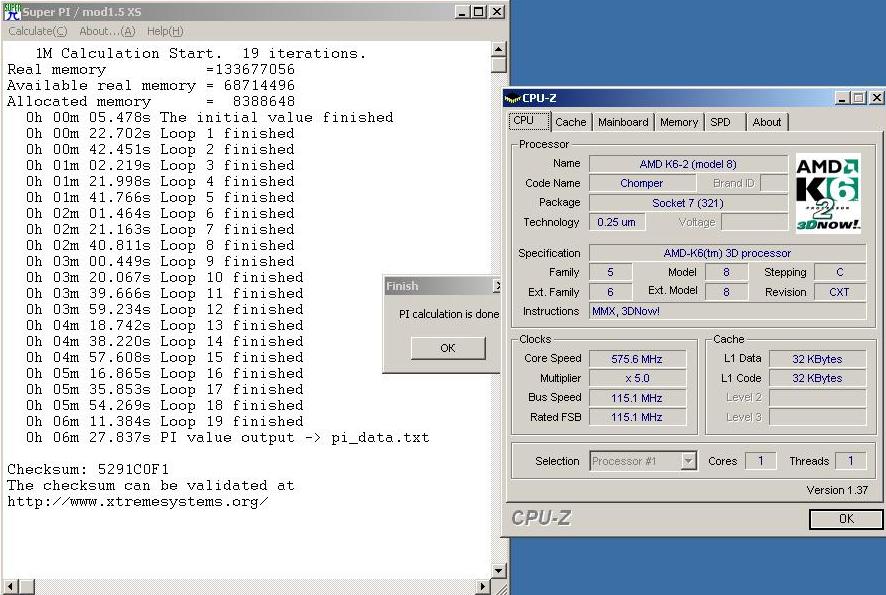Click the Code Name value Chomper
This screenshot has height=595, width=886.
[x=642, y=183]
